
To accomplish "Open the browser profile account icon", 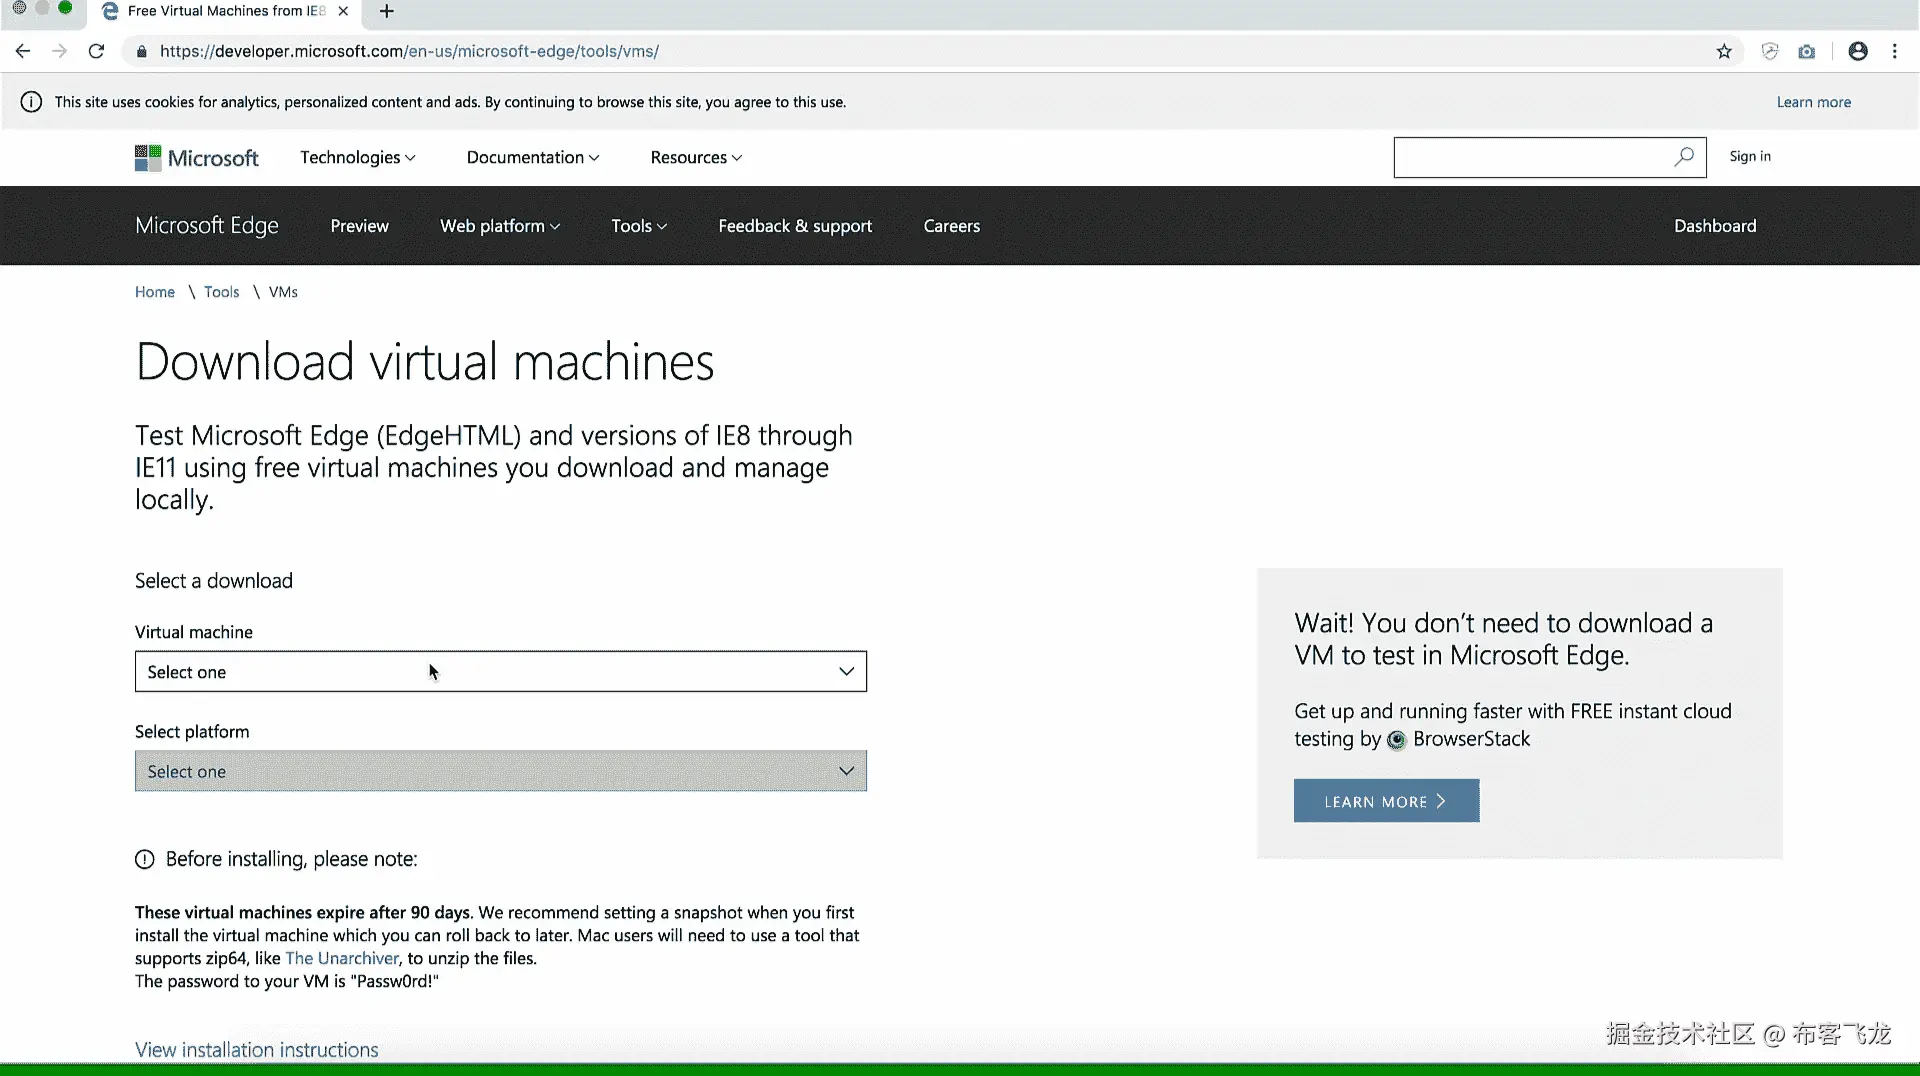I will (1858, 51).
